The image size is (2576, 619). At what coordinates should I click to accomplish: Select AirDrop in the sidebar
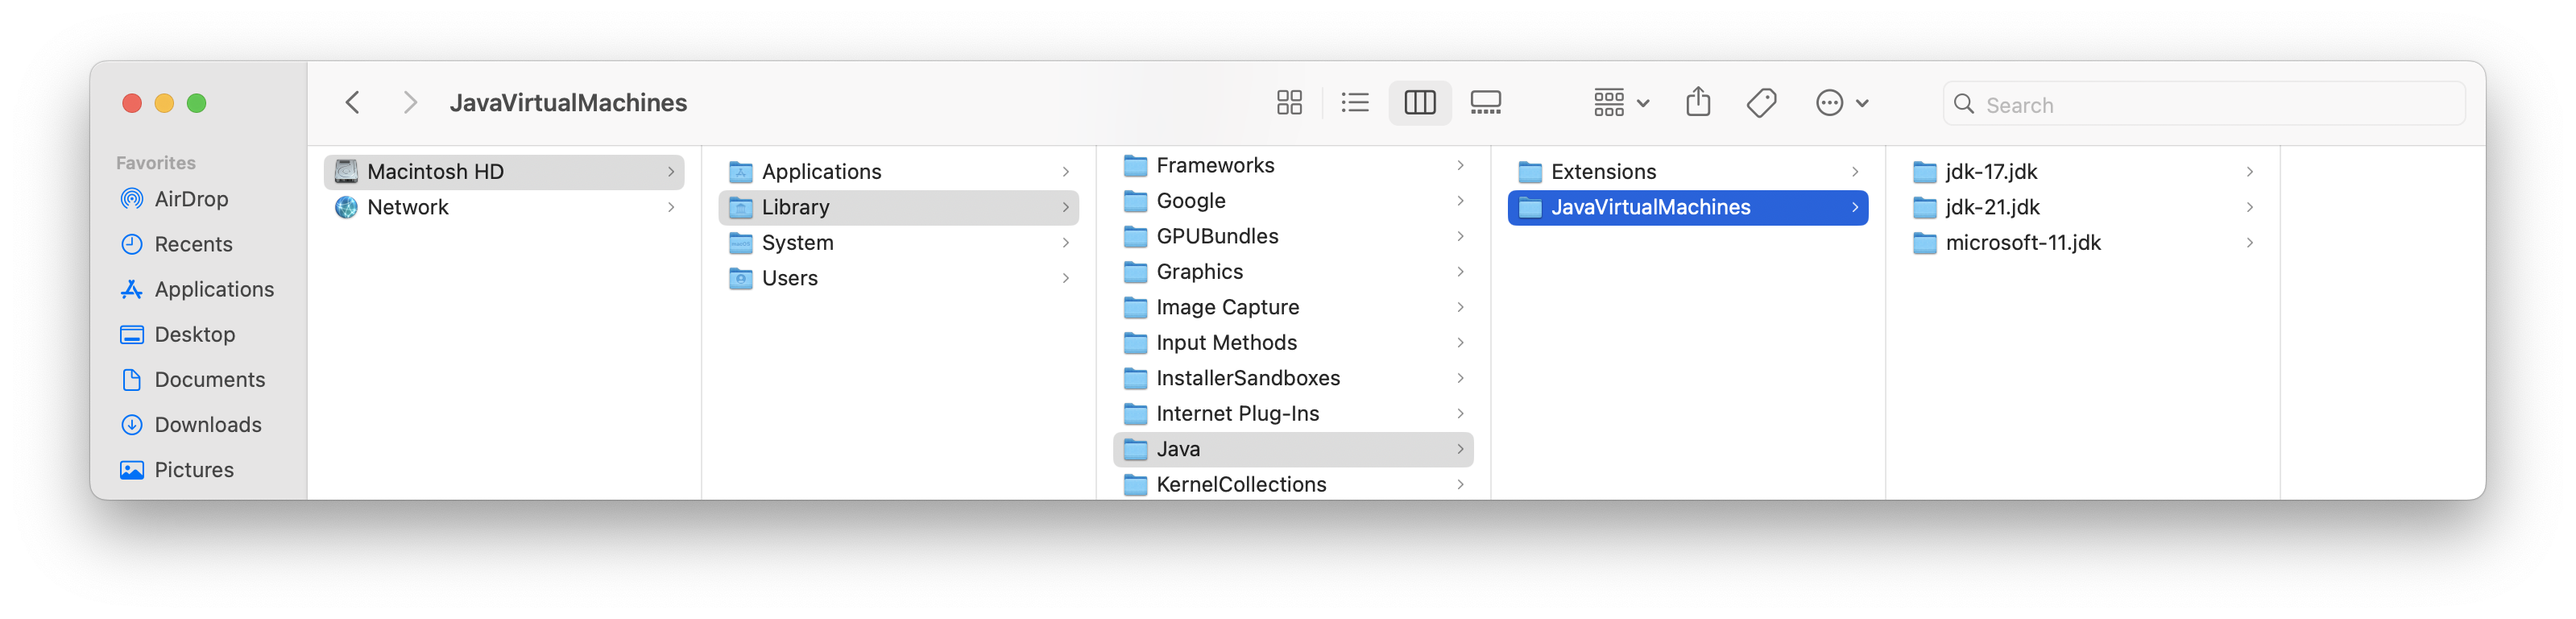coord(190,198)
